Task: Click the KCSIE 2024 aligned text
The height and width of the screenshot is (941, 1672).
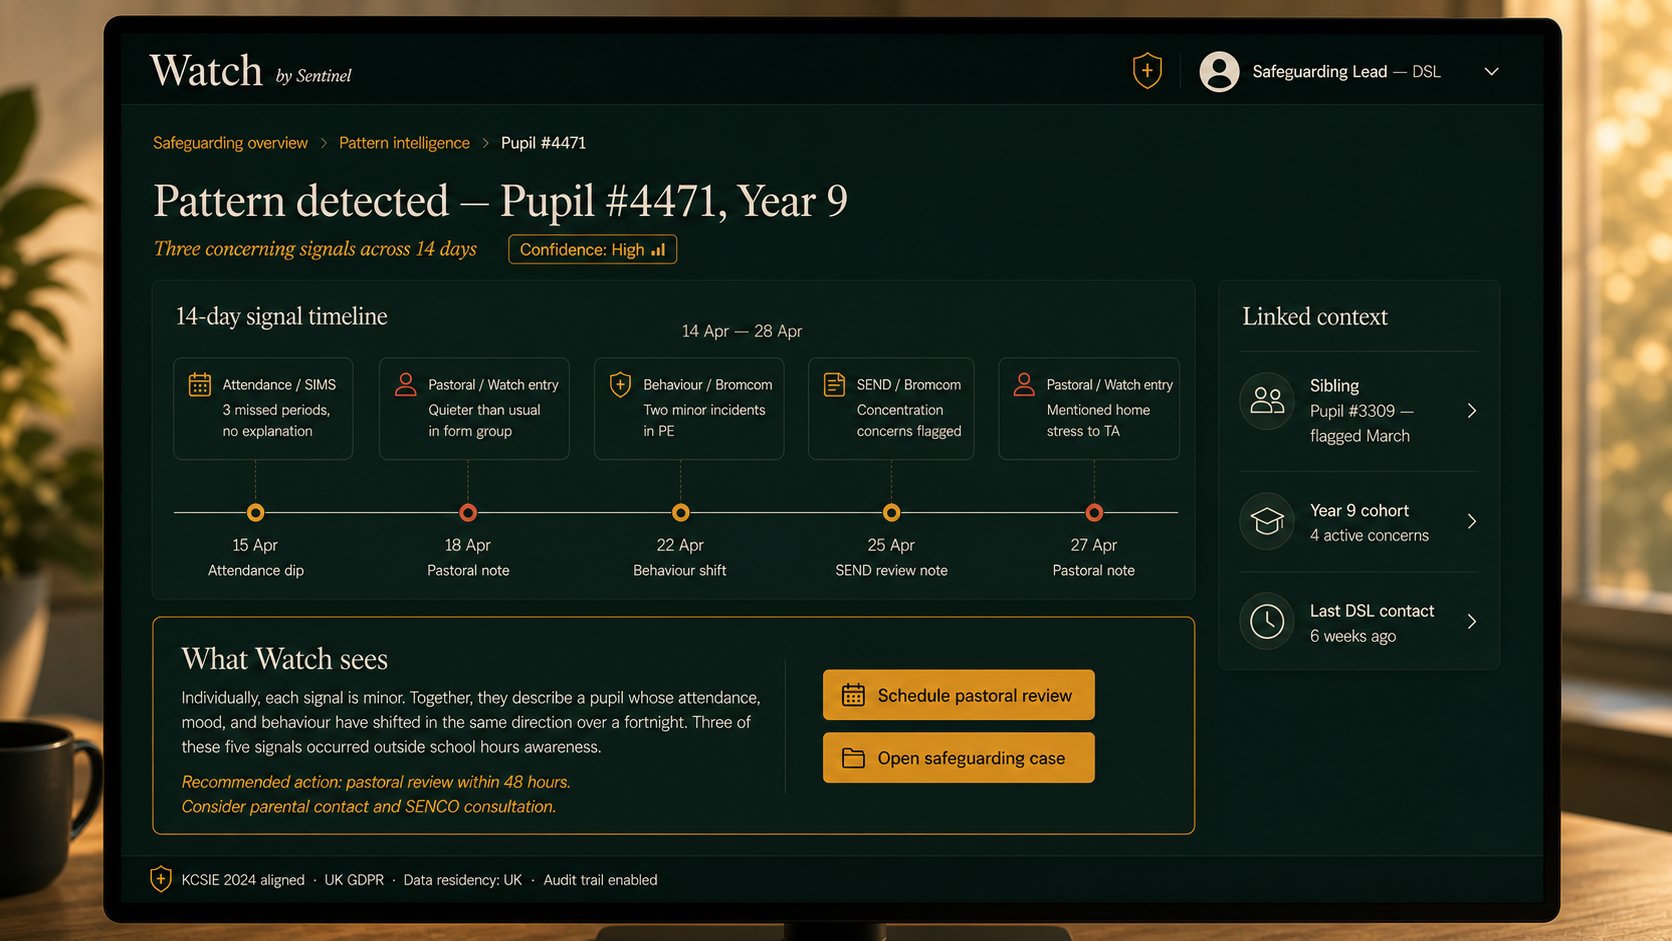Action: click(x=243, y=880)
